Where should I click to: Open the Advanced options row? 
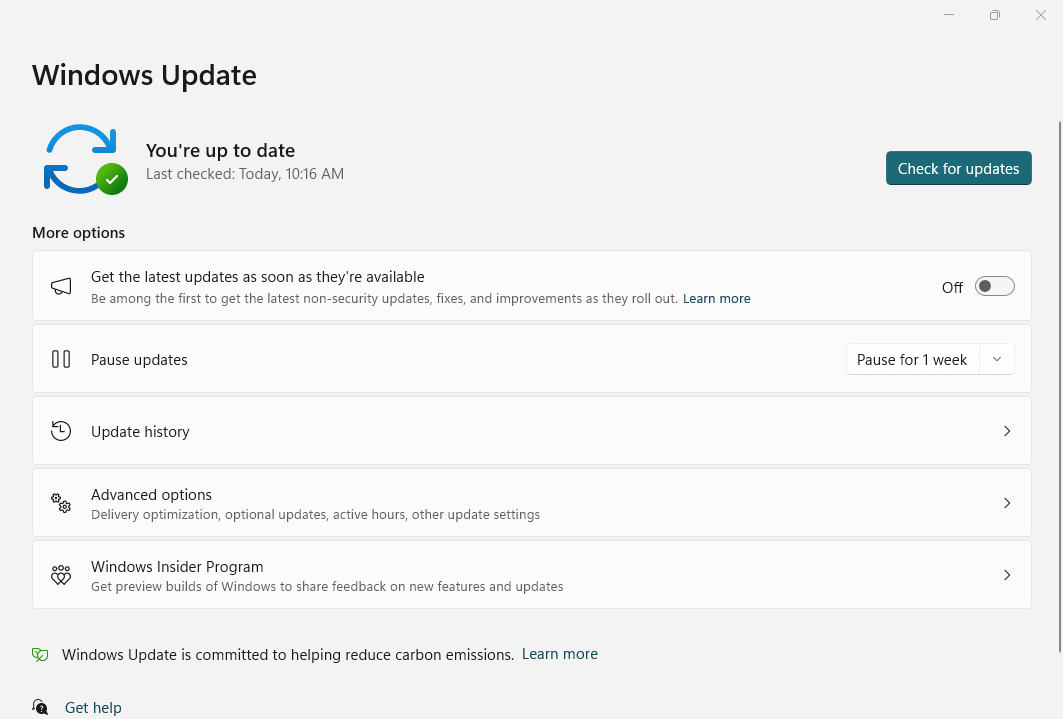tap(532, 503)
